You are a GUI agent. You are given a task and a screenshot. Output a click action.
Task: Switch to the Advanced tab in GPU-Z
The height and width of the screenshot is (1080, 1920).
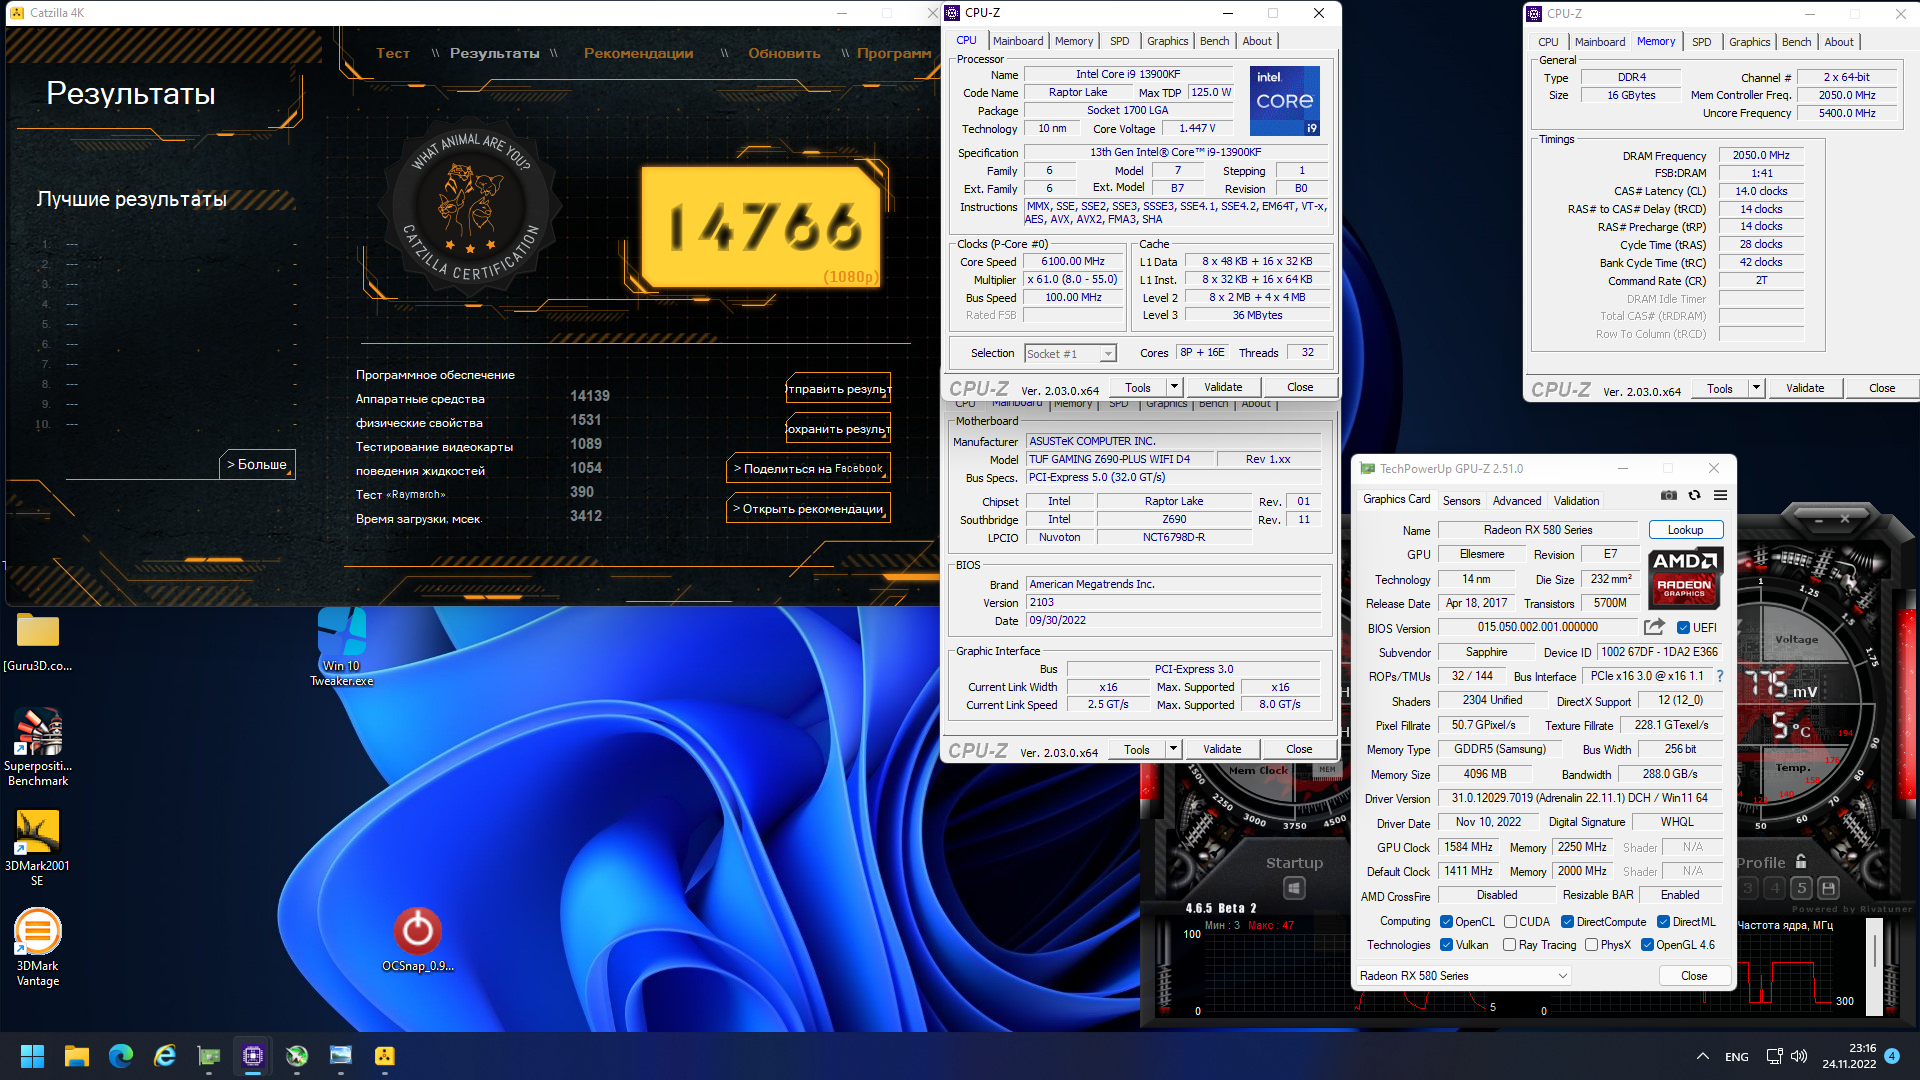(x=1517, y=500)
